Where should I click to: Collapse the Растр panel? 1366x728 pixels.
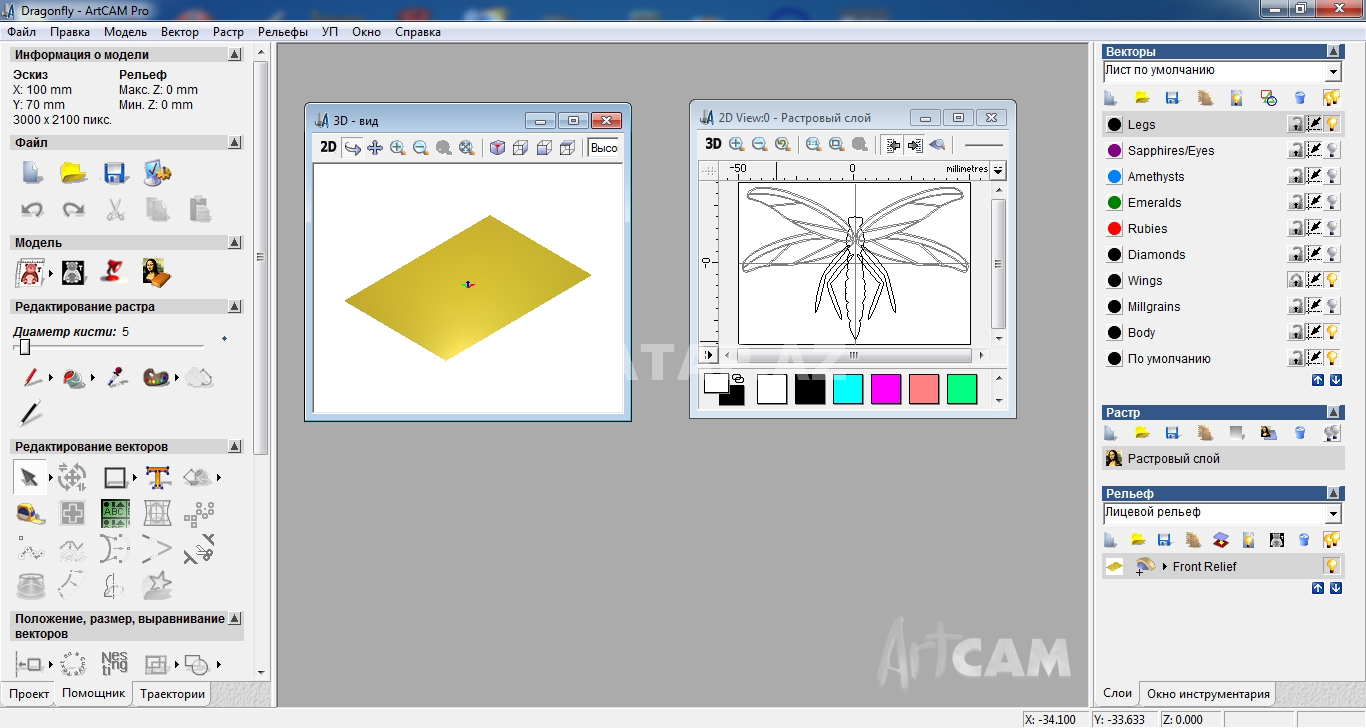pos(1334,412)
